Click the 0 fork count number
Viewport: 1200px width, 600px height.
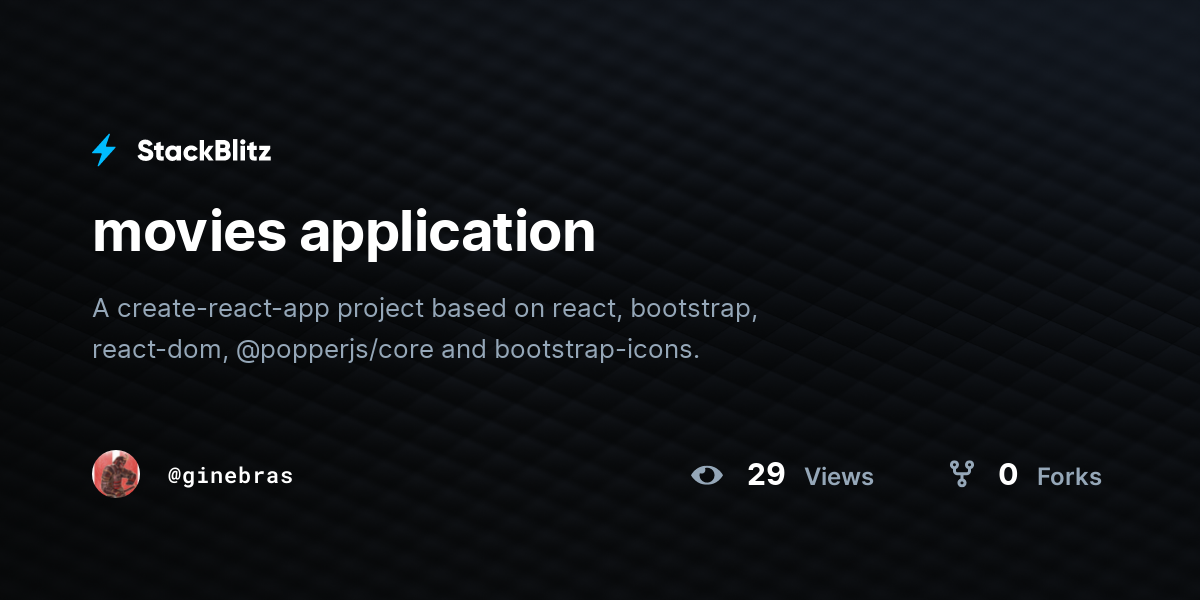click(1009, 476)
